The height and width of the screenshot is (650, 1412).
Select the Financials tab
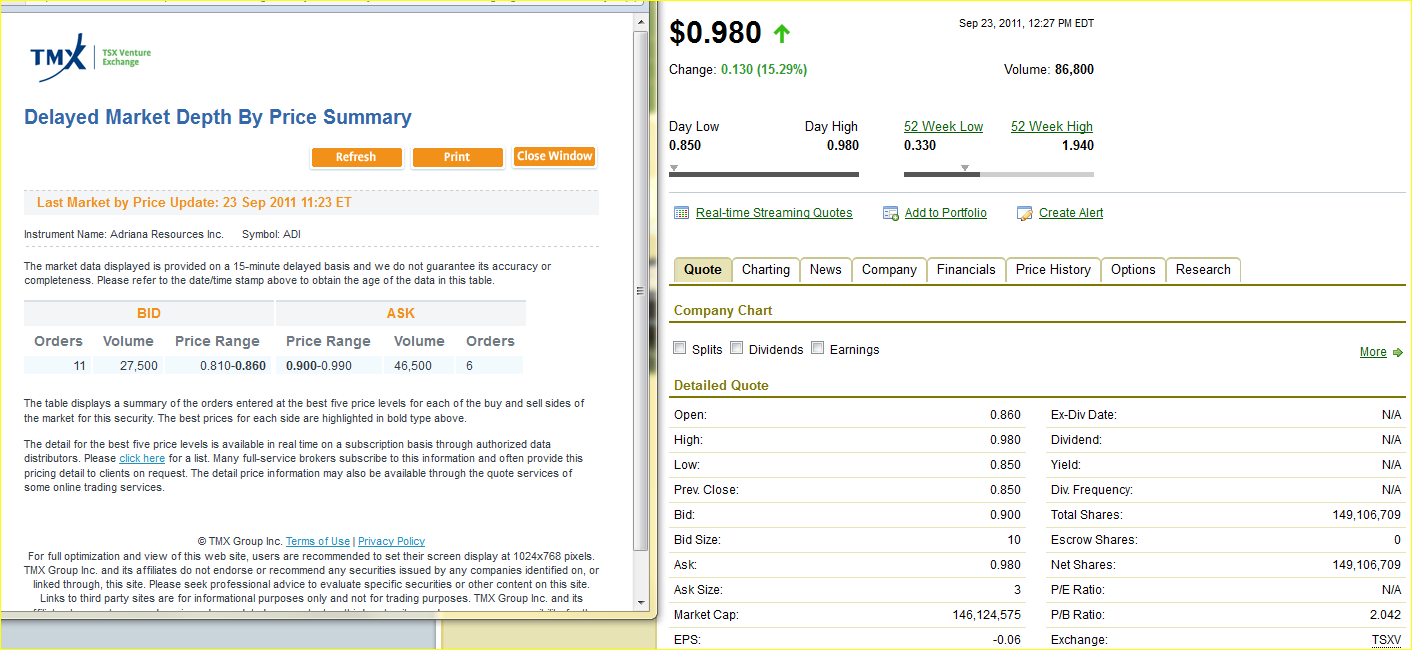(966, 270)
